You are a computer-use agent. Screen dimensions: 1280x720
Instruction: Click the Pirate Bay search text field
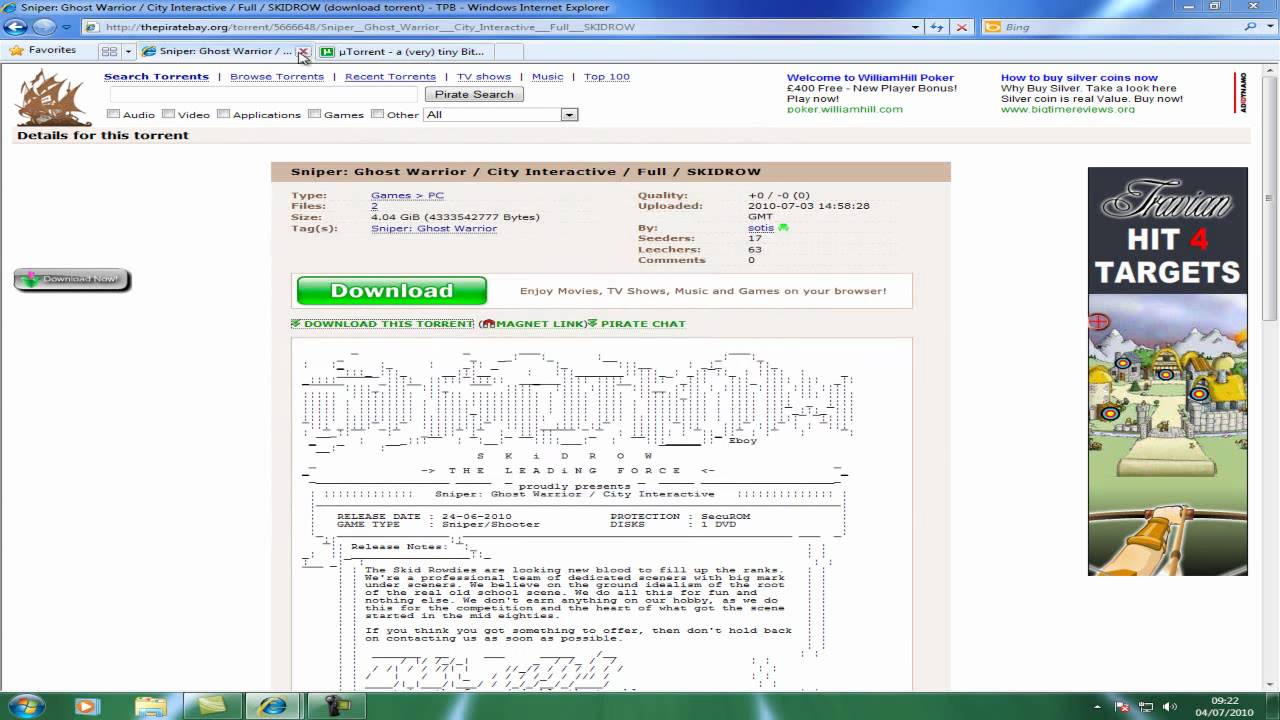262,94
